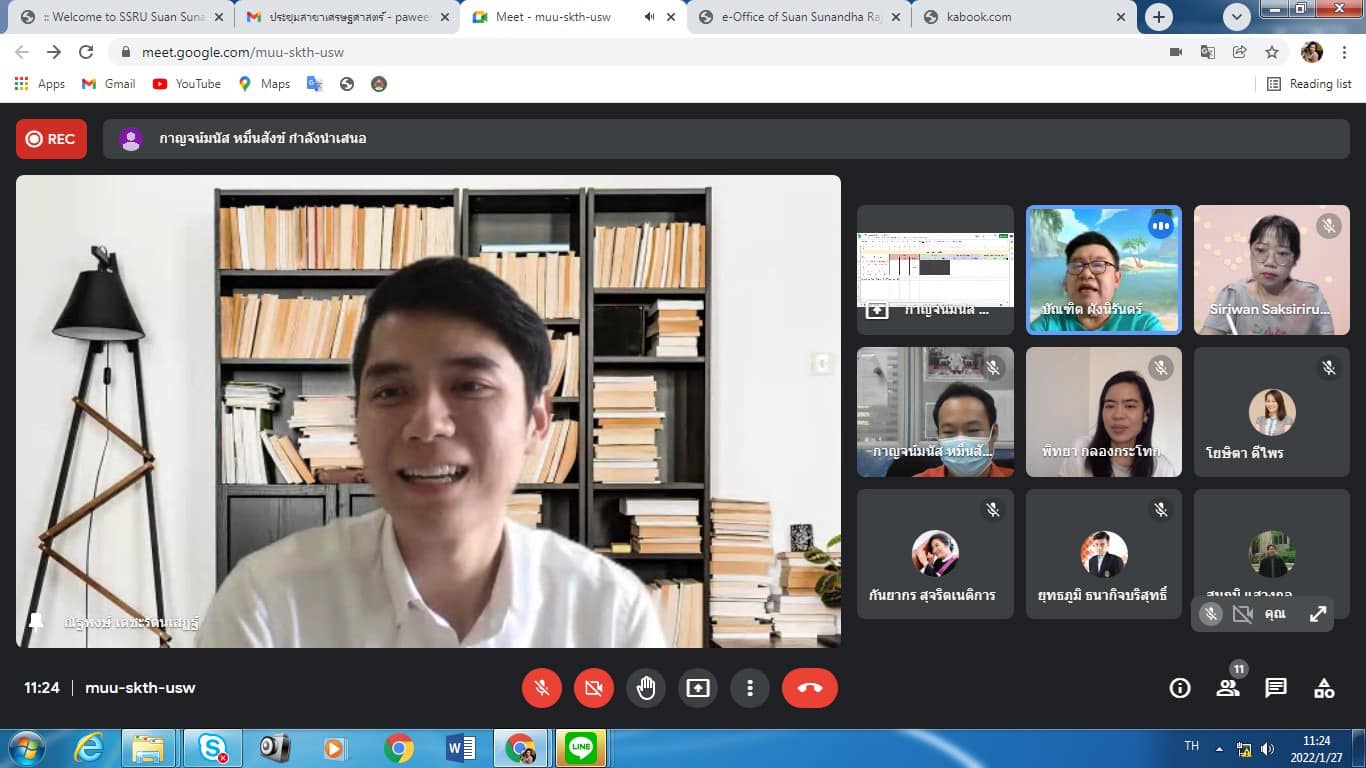The height and width of the screenshot is (768, 1366).
Task: Open a new browser tab
Action: click(x=1159, y=17)
